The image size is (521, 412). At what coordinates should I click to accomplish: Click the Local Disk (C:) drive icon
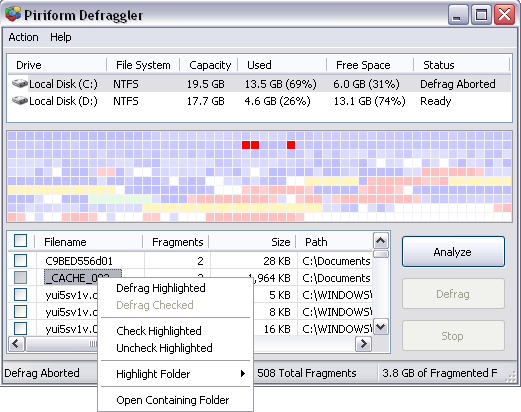tap(20, 83)
